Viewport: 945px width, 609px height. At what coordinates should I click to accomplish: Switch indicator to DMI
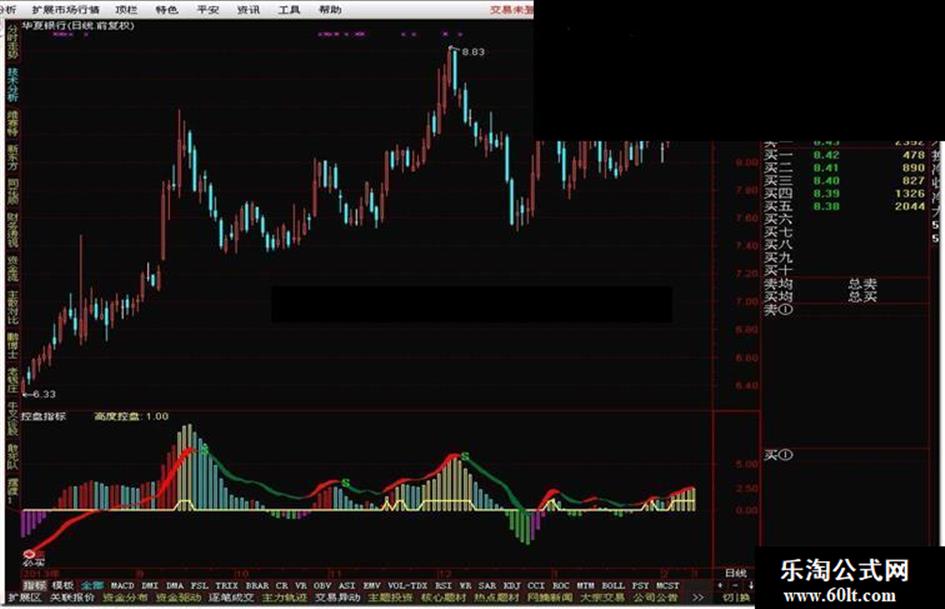tap(149, 585)
